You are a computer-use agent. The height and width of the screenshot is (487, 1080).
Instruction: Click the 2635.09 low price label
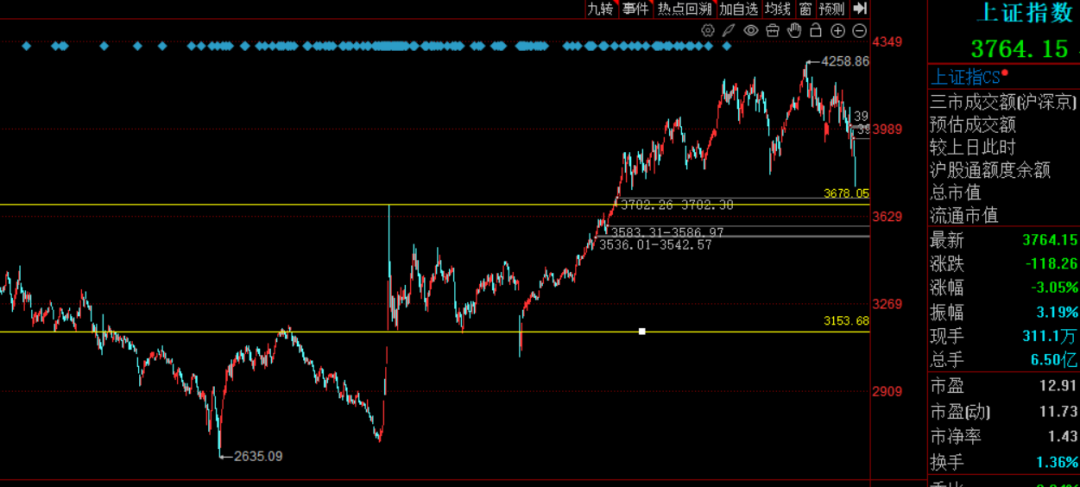(x=258, y=456)
